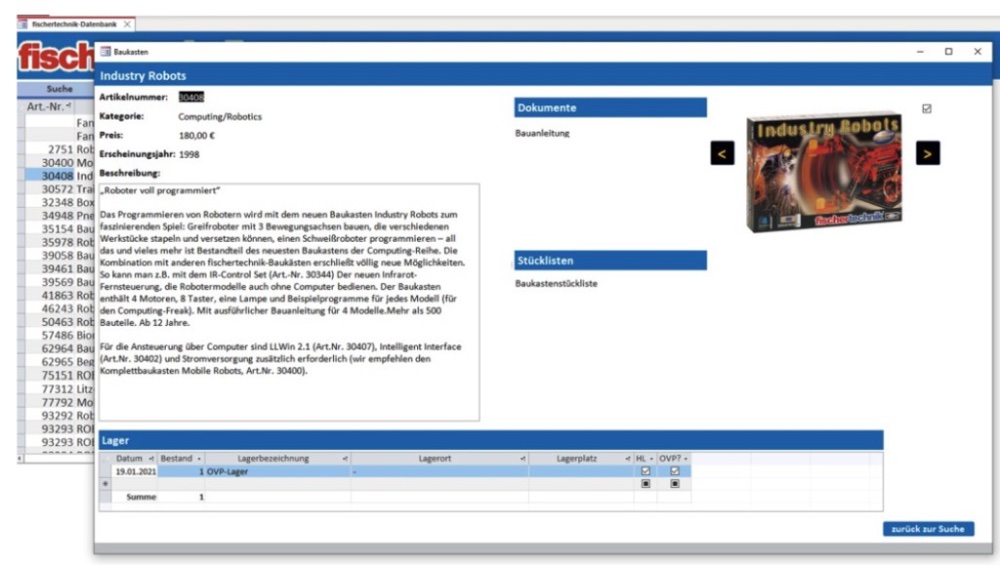Select the 19.01.2021 Lager row by its row selector

(105, 472)
